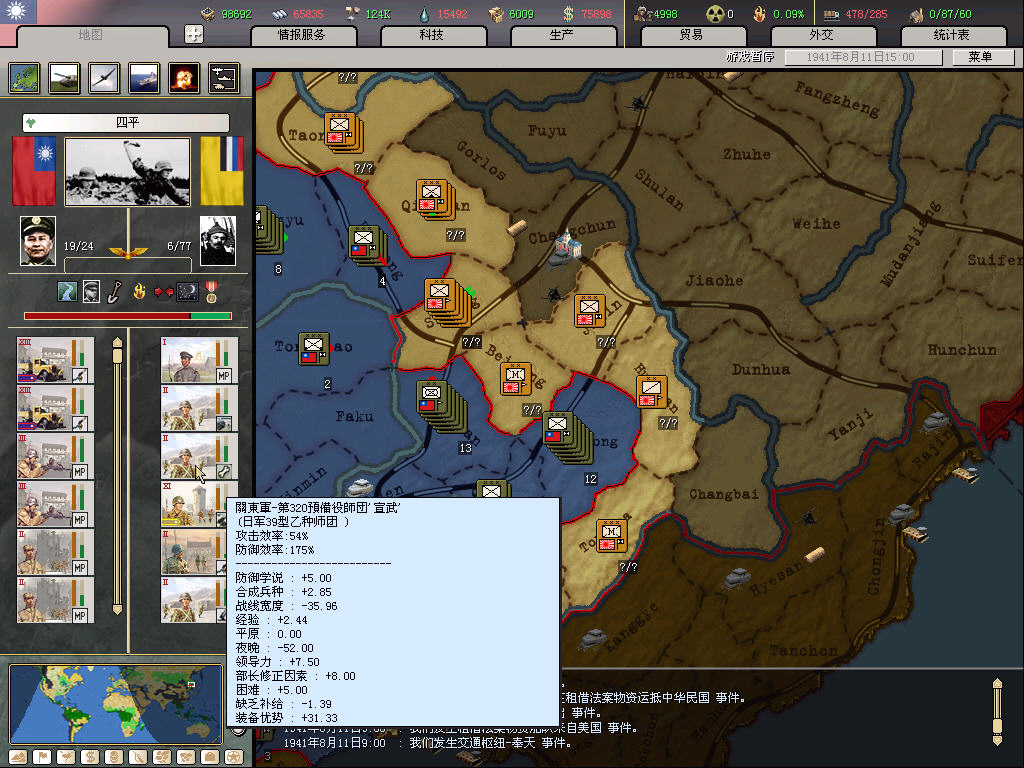Click the flame modifier icon
The image size is (1024, 768).
(139, 291)
